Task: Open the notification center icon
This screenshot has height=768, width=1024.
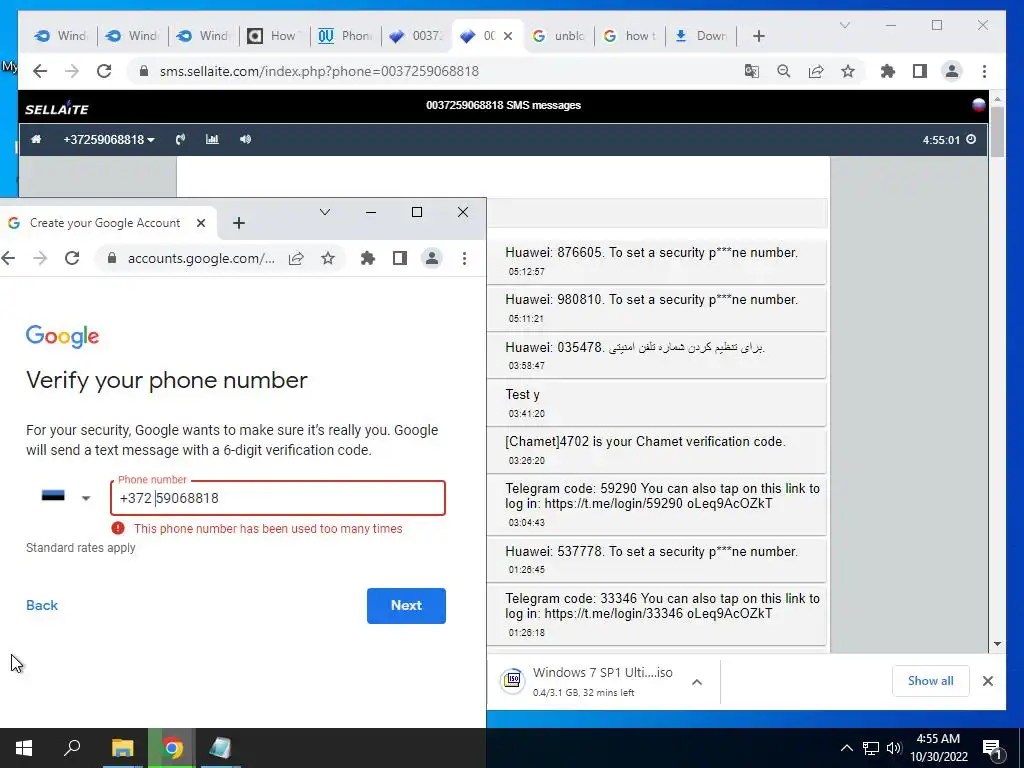Action: [x=991, y=748]
